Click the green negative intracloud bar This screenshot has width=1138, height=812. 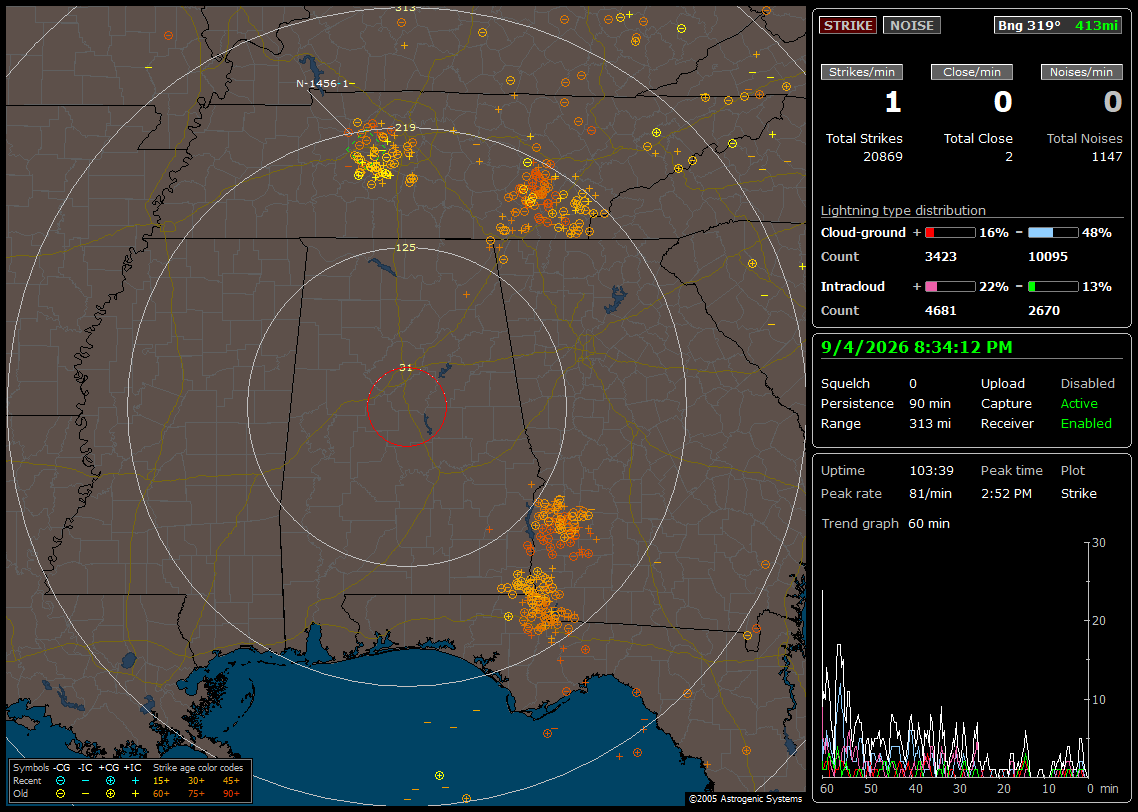1053,287
